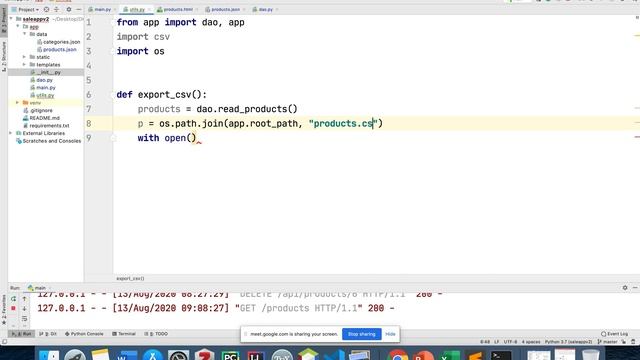
Task: Open README.md in project tree
Action: pyautogui.click(x=41, y=118)
